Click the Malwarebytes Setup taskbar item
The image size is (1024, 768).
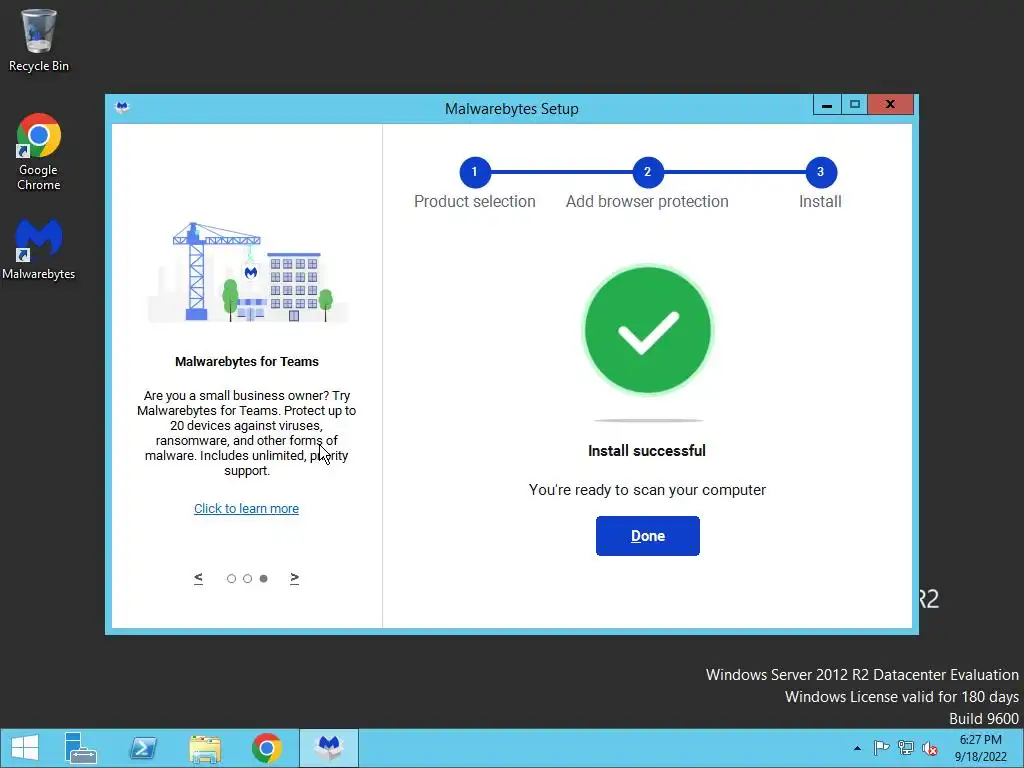(329, 748)
